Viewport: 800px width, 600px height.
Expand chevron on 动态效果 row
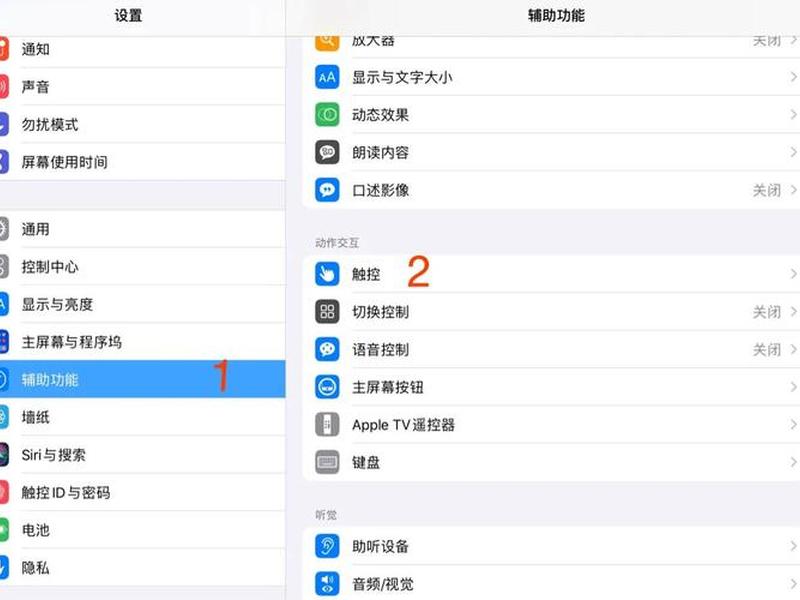point(793,115)
